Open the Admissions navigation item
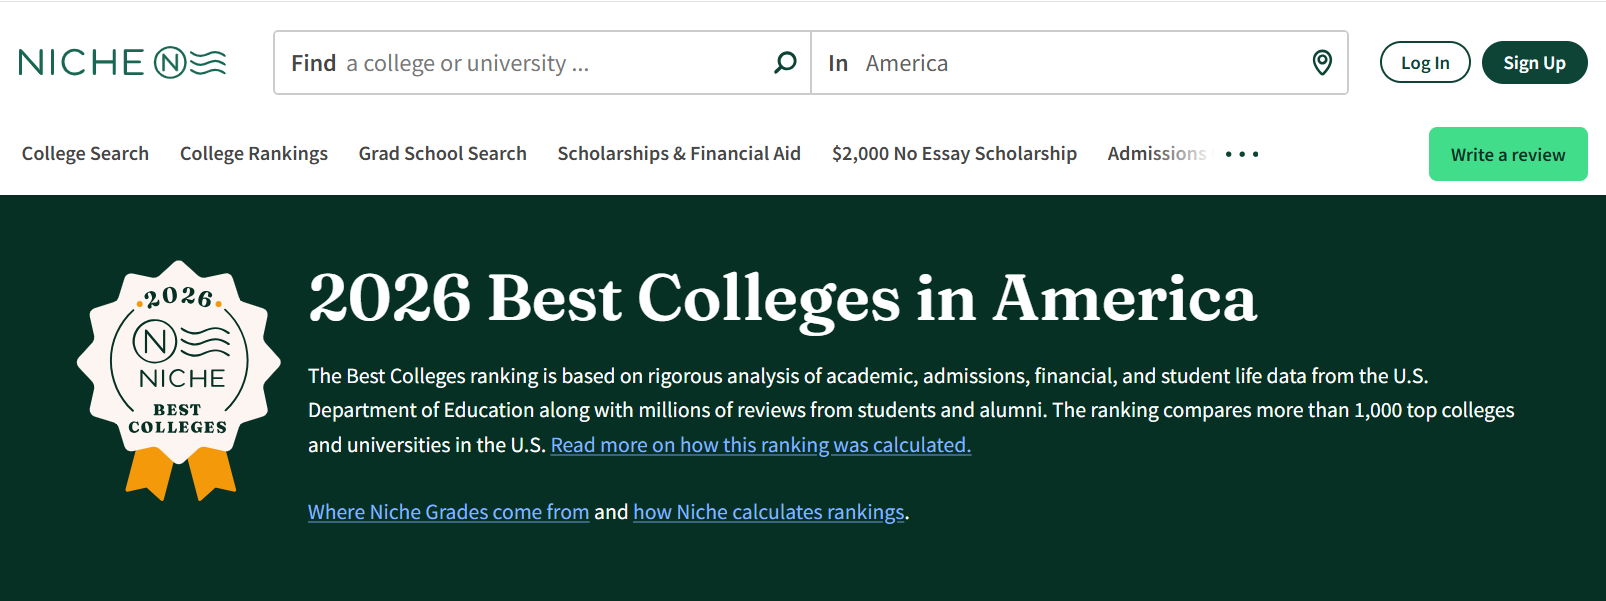 coord(1156,154)
